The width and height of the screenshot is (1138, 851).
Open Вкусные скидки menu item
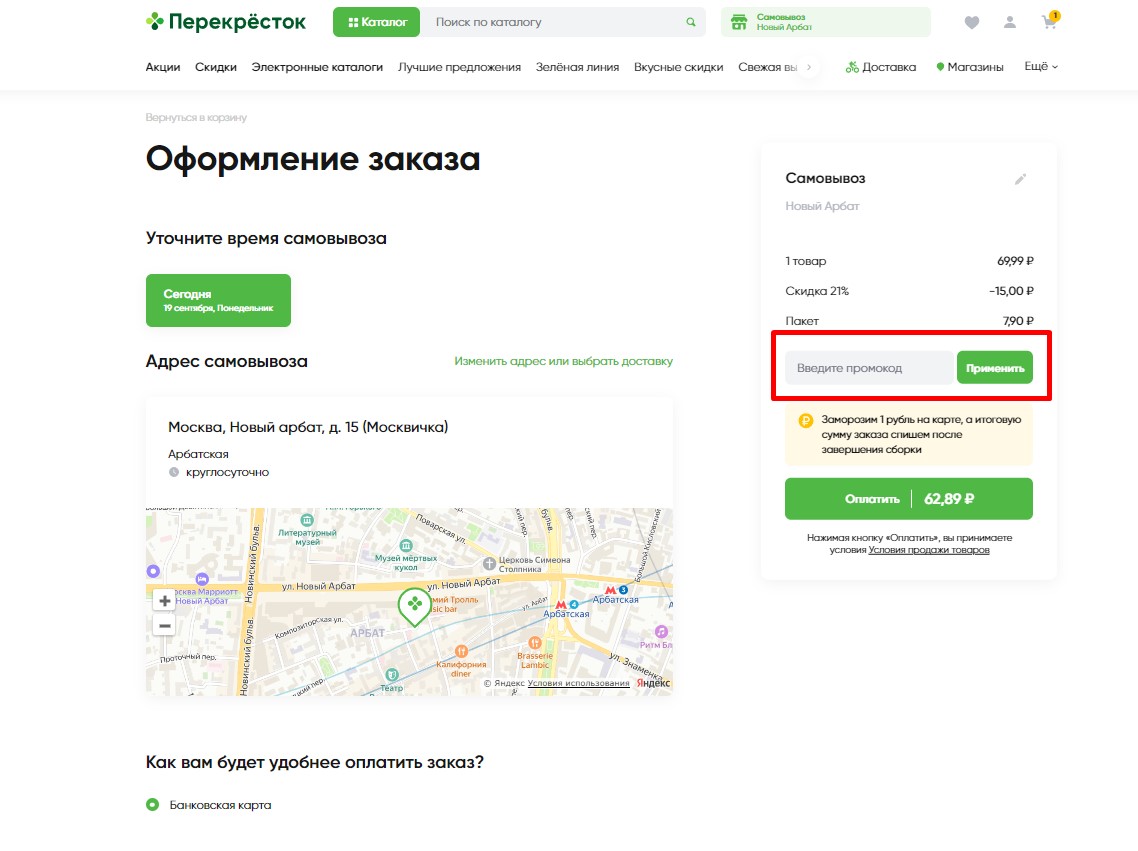click(679, 67)
